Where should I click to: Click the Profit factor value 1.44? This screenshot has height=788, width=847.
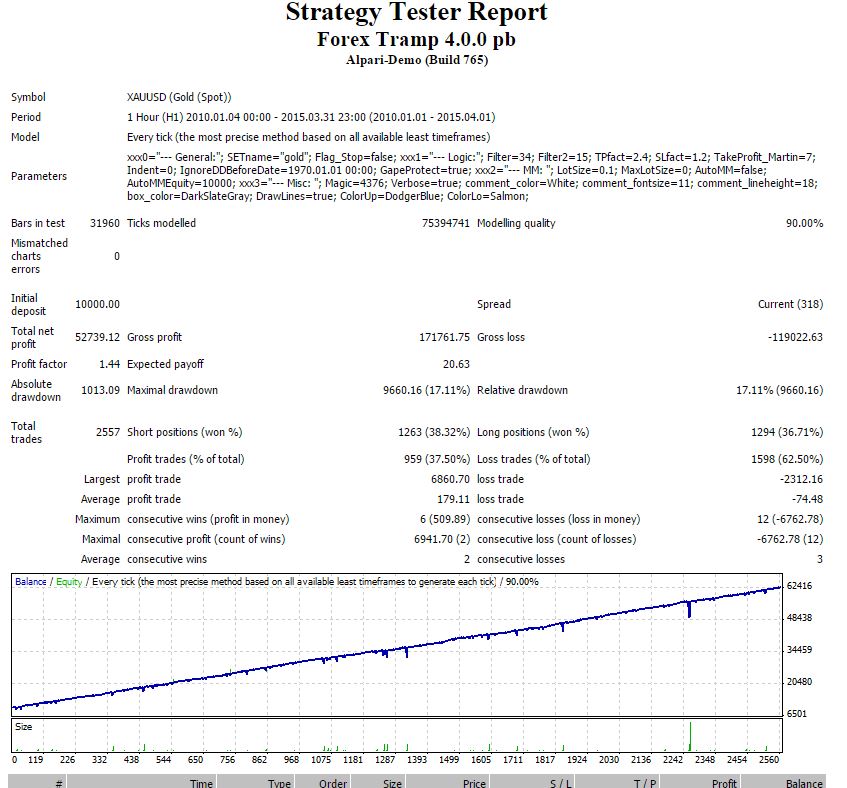[110, 364]
